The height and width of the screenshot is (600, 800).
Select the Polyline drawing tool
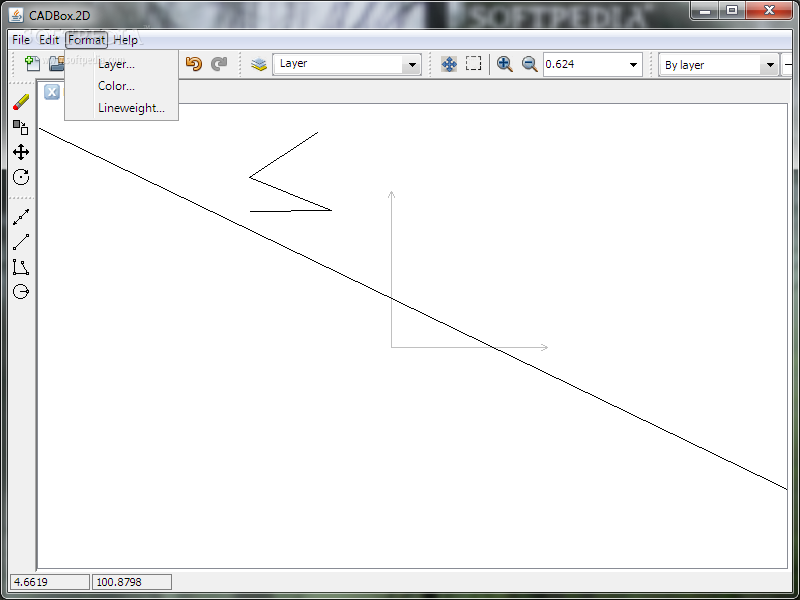[x=21, y=267]
